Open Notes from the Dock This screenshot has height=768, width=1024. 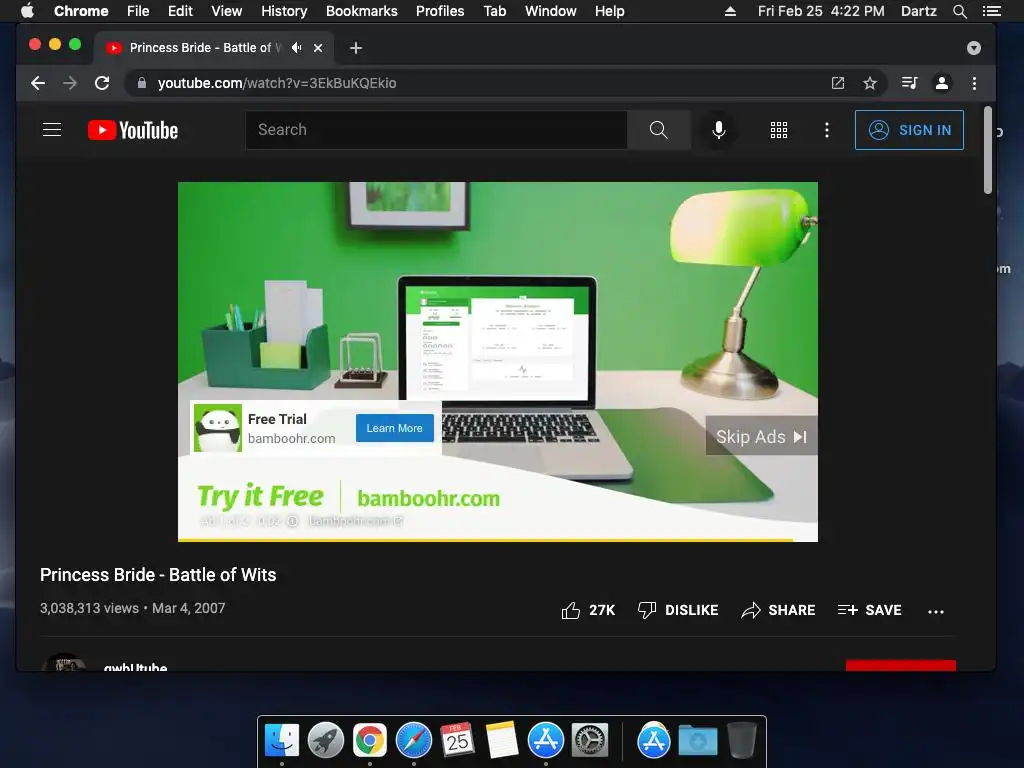click(x=502, y=740)
